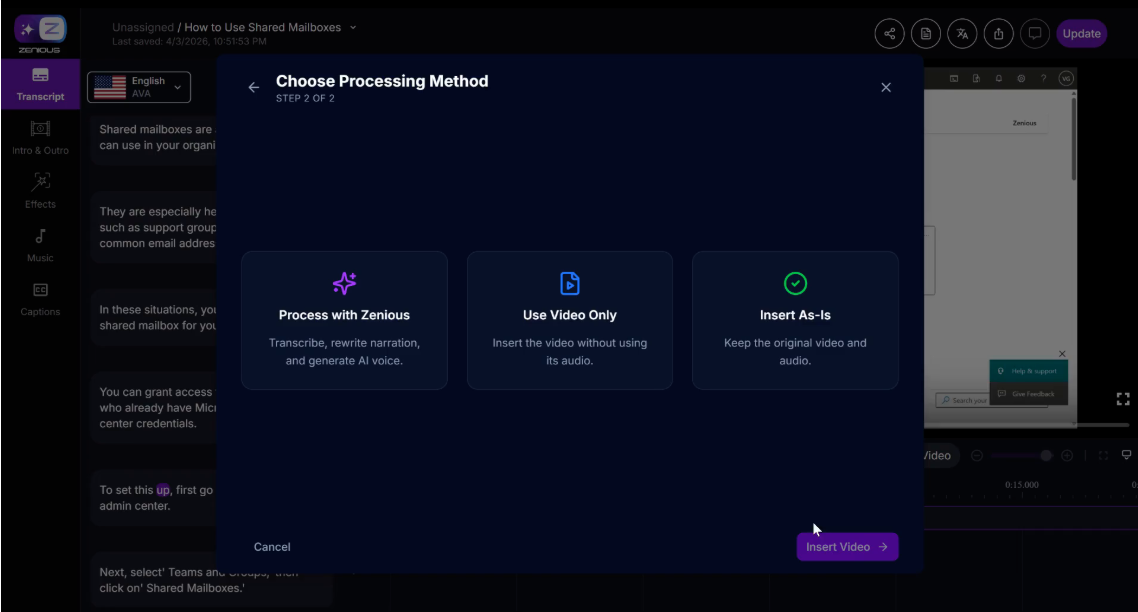Screen dimensions: 1138x612
Task: Switch to the Intro & Outro panel
Action: pyautogui.click(x=40, y=138)
